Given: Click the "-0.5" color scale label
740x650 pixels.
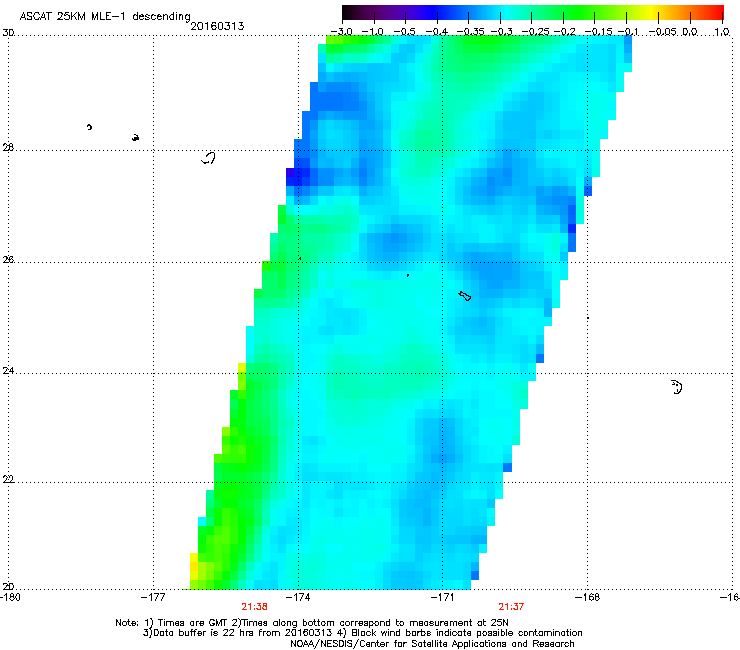Looking at the screenshot, I should click(x=404, y=32).
